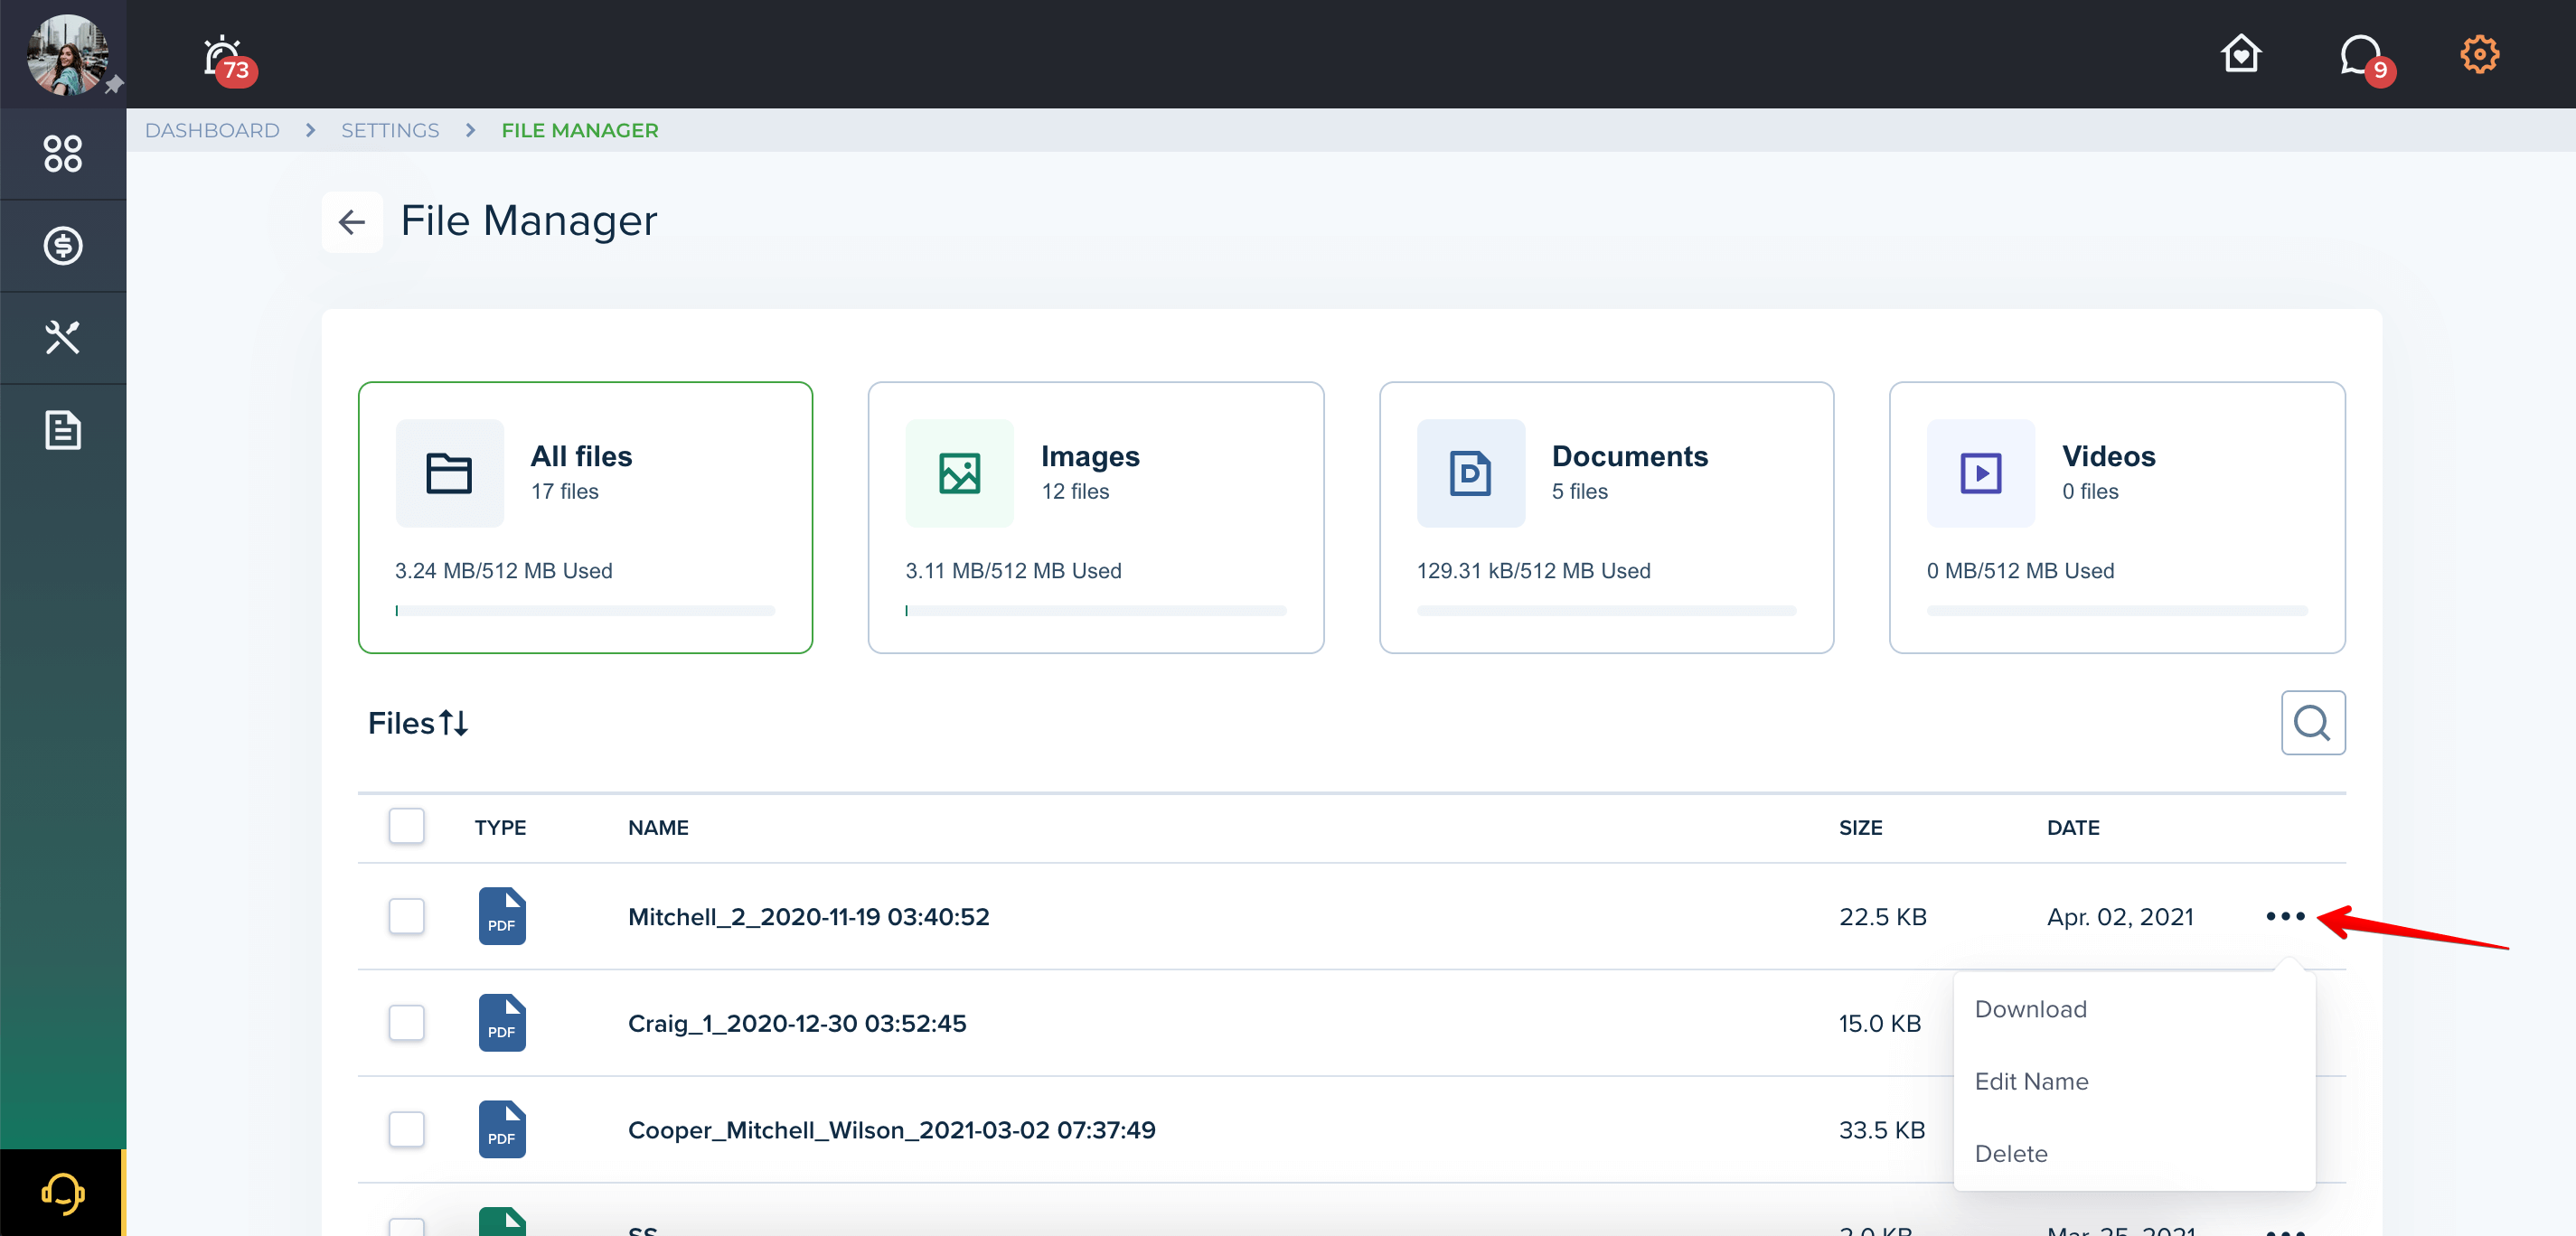Tick the select-all checkbox in table header
This screenshot has width=2576, height=1236.
tap(407, 826)
